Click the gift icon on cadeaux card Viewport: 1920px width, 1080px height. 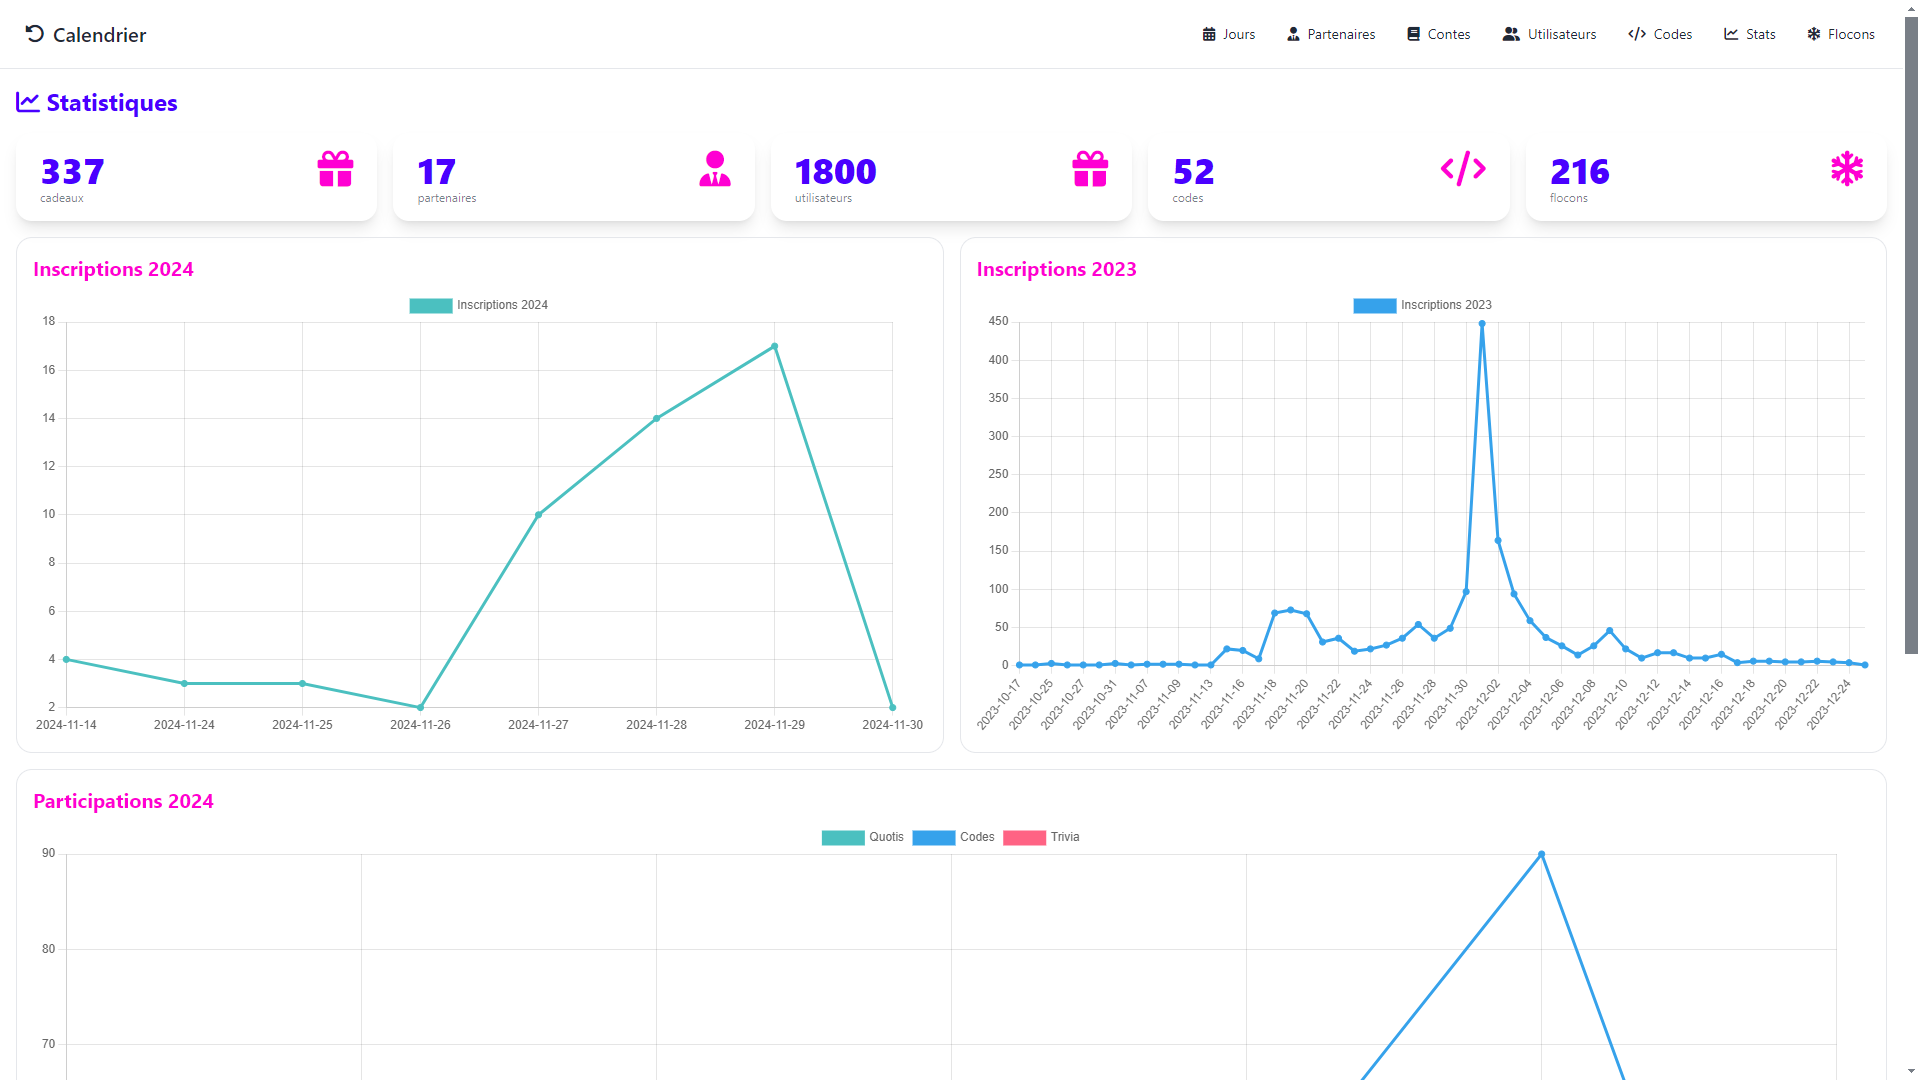336,169
